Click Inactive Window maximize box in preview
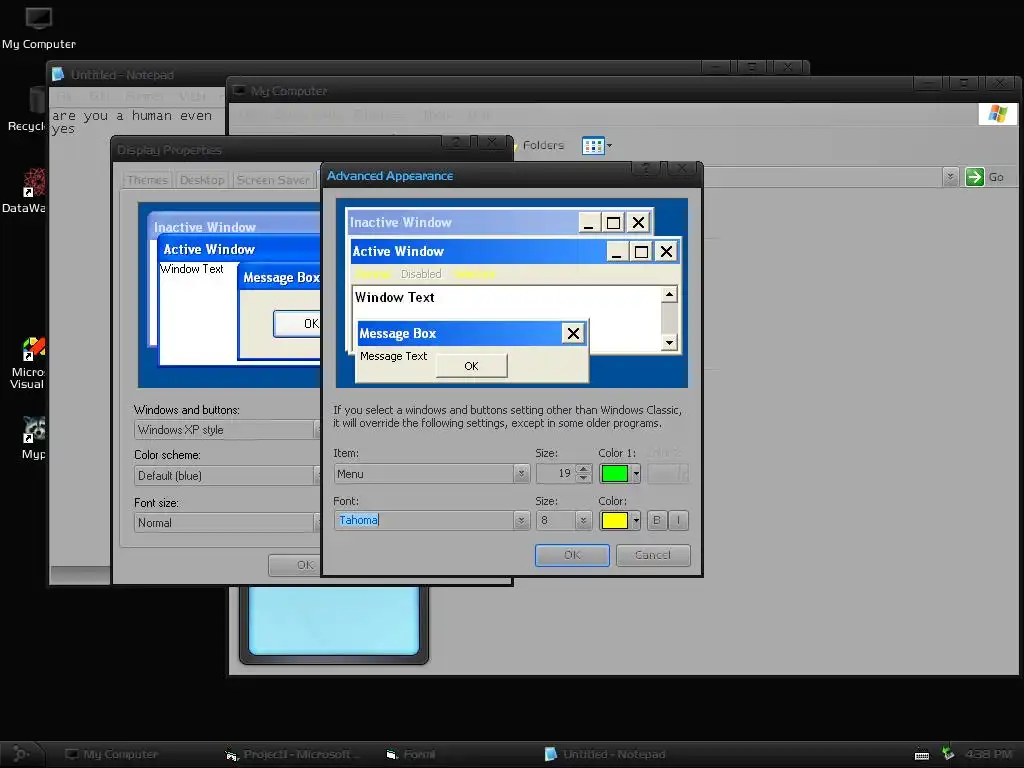1024x768 pixels. coord(613,223)
